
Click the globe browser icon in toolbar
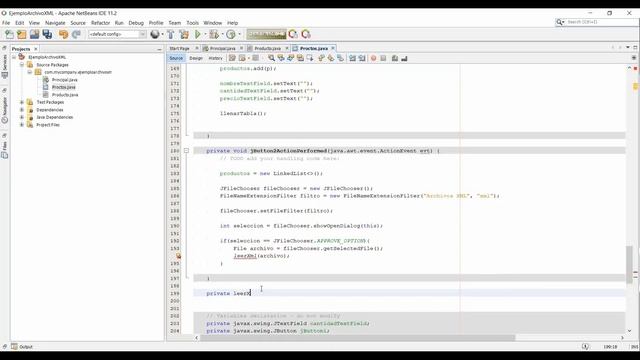(x=155, y=34)
